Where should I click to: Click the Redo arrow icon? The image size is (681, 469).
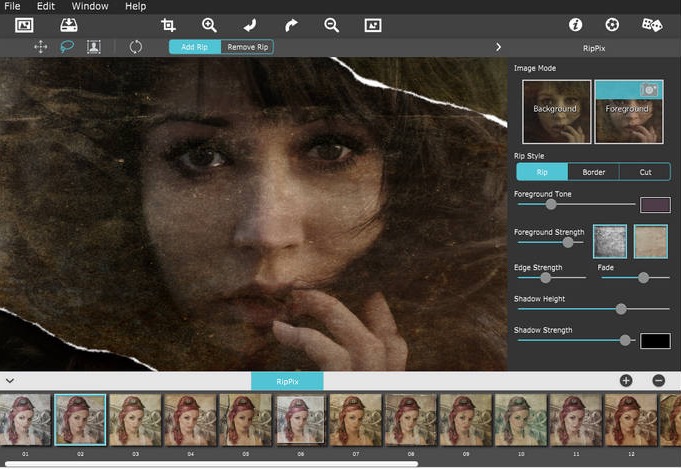coord(291,25)
